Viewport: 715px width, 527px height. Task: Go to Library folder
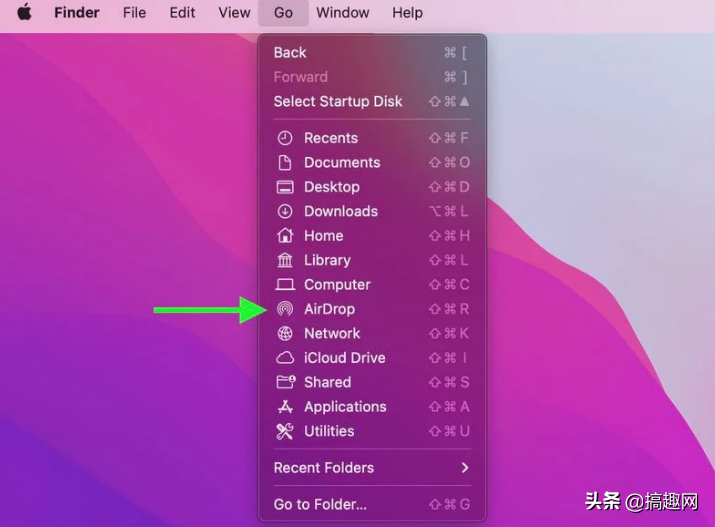click(x=372, y=260)
